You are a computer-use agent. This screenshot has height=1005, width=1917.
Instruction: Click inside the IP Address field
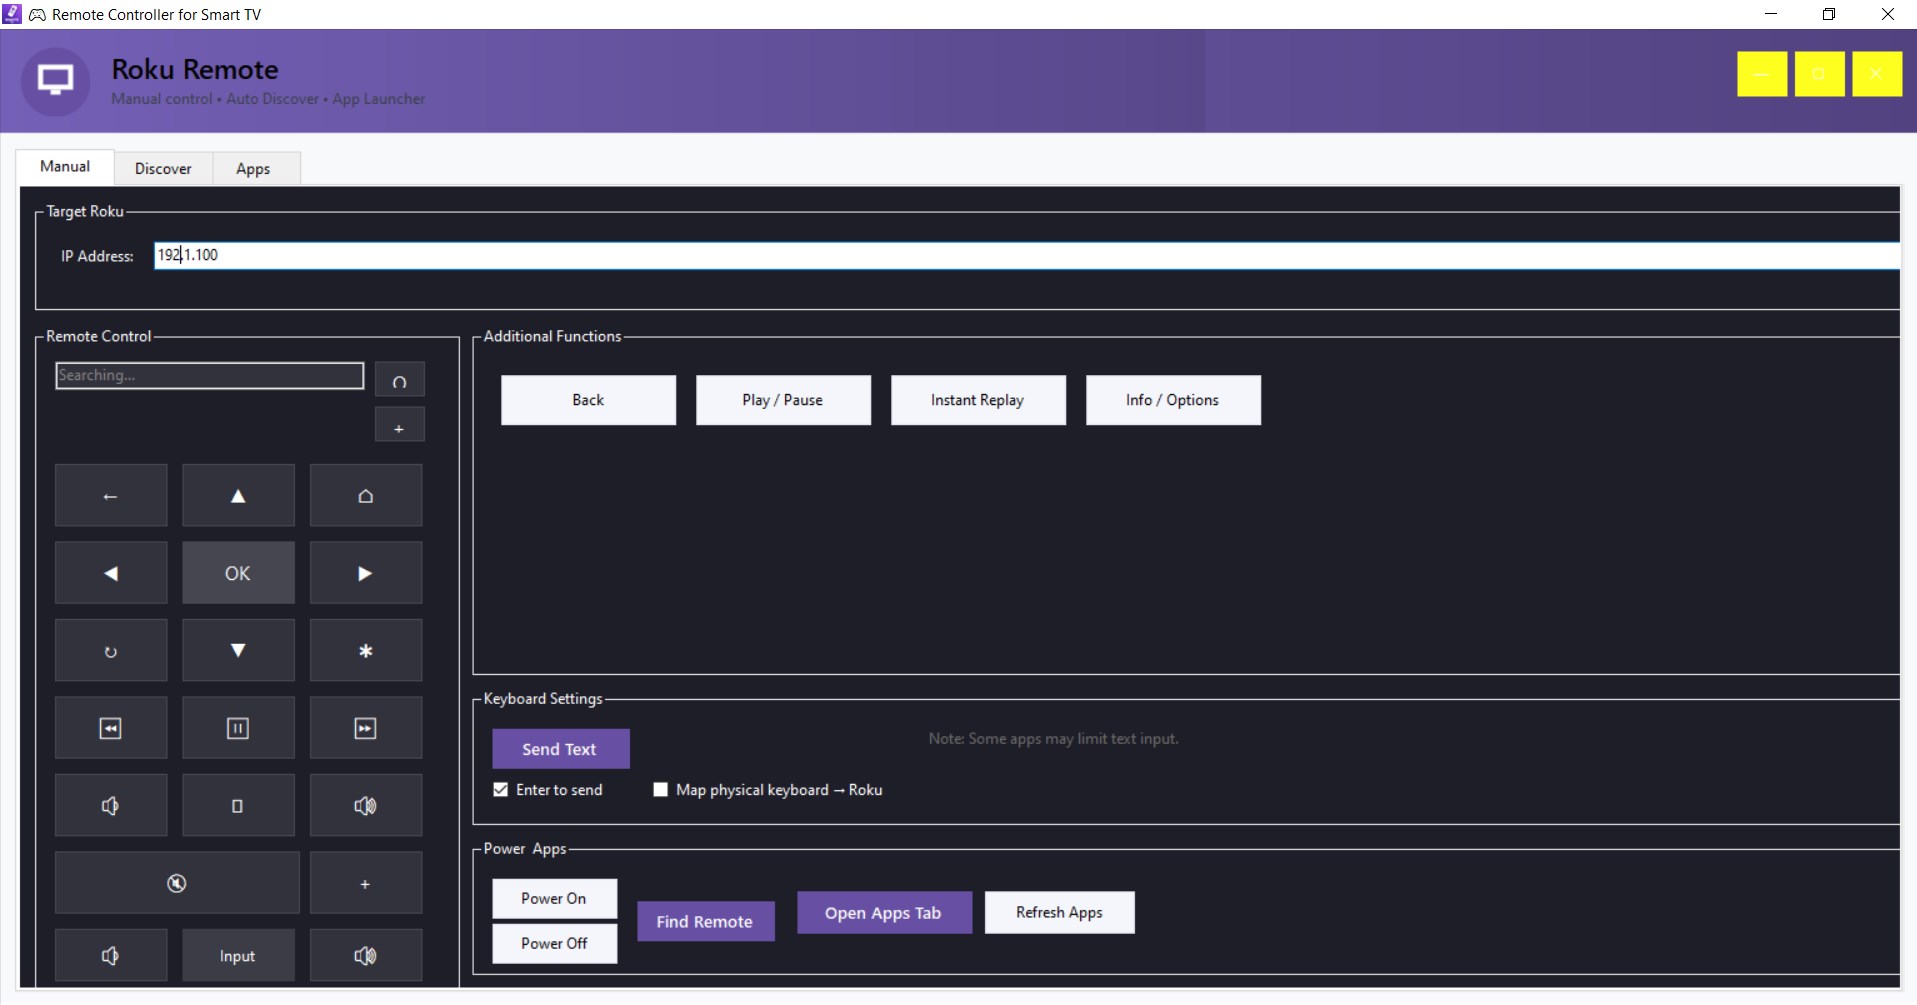[600, 255]
